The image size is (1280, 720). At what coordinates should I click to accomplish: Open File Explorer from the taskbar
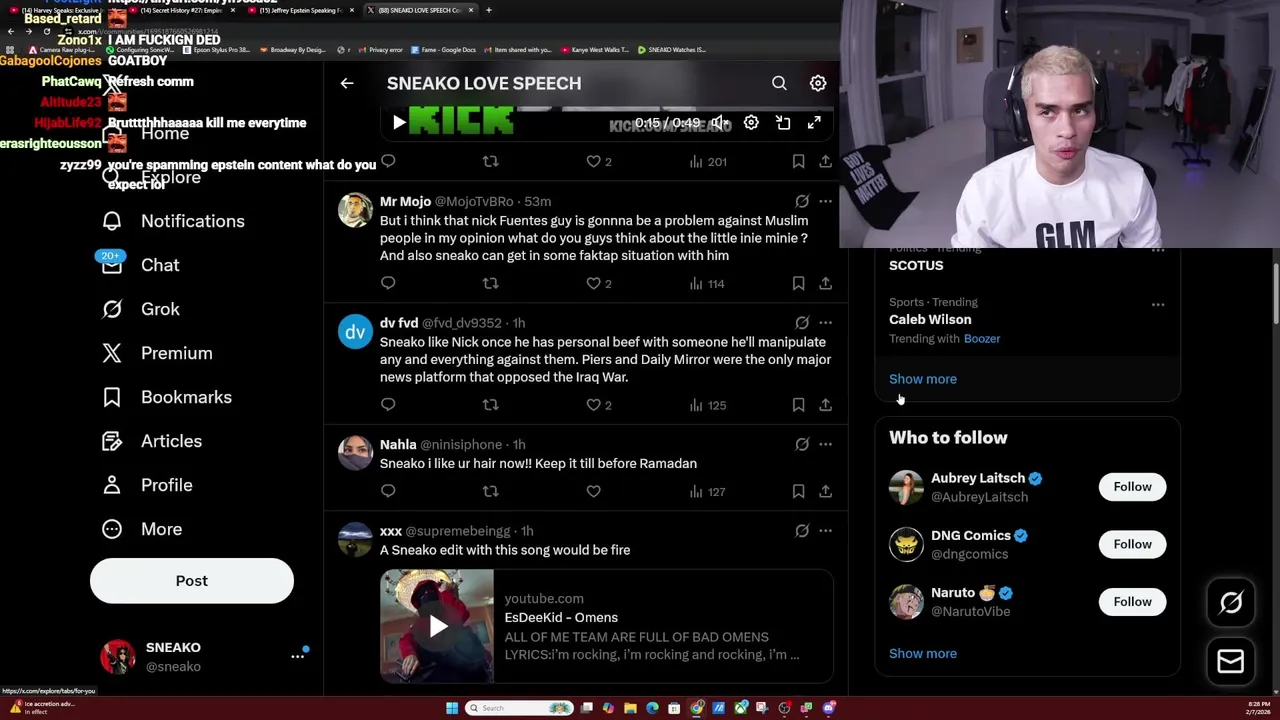click(630, 708)
